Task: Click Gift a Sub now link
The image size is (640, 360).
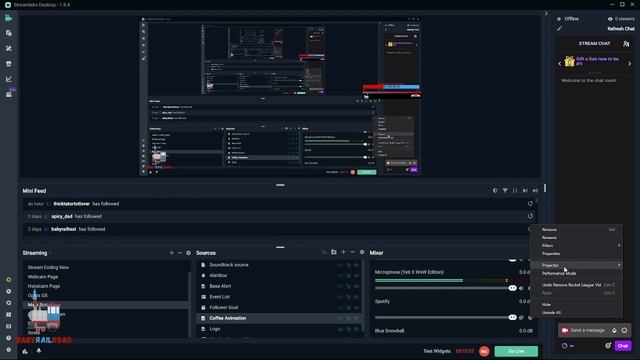Action: tap(597, 61)
